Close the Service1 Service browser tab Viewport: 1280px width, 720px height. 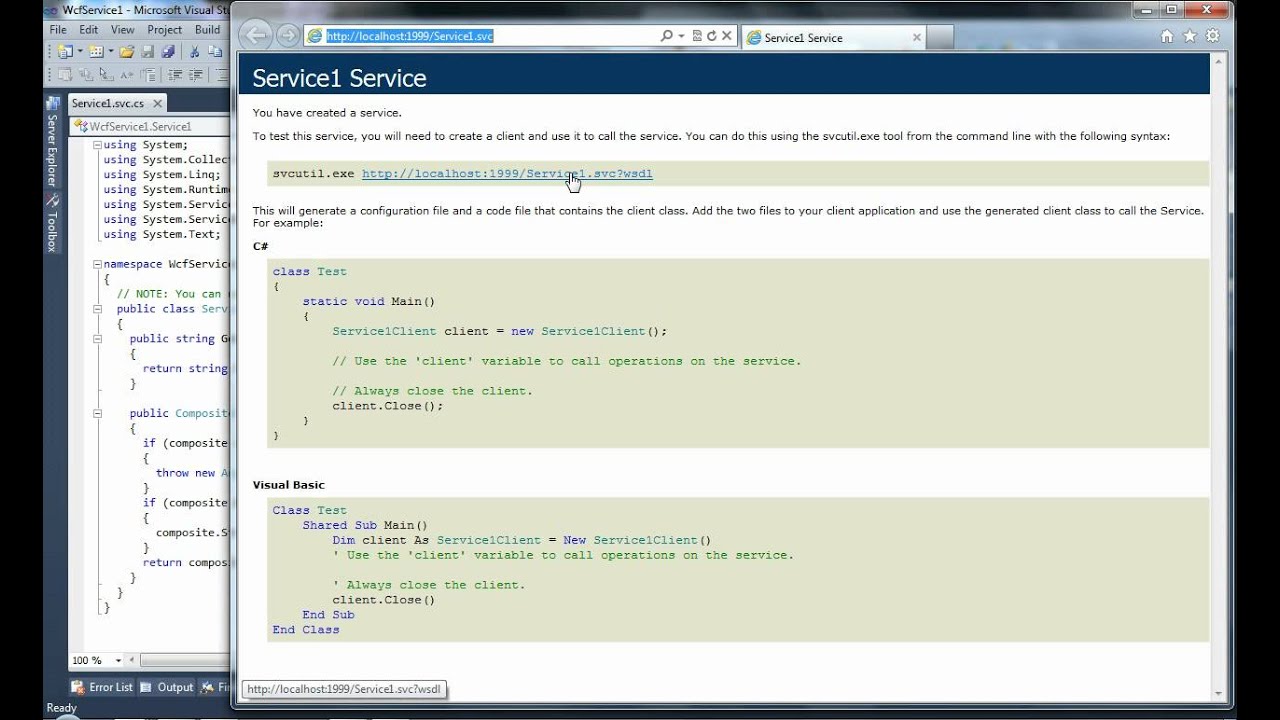click(x=916, y=37)
